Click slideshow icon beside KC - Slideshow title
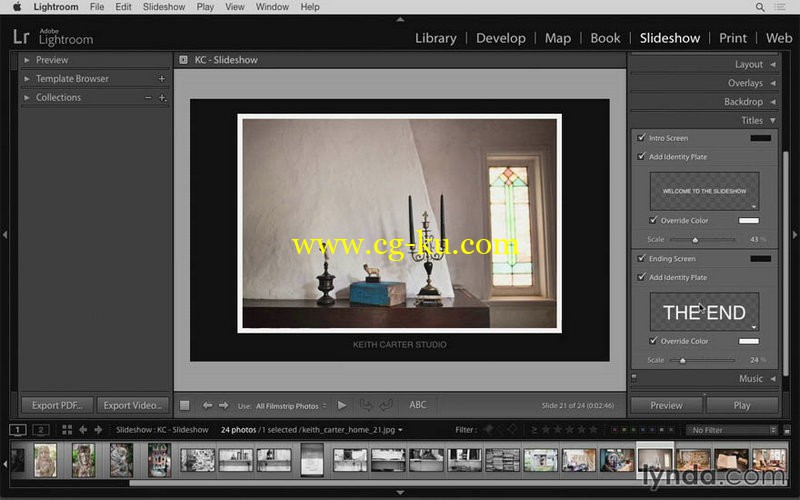This screenshot has height=500, width=800. (183, 60)
